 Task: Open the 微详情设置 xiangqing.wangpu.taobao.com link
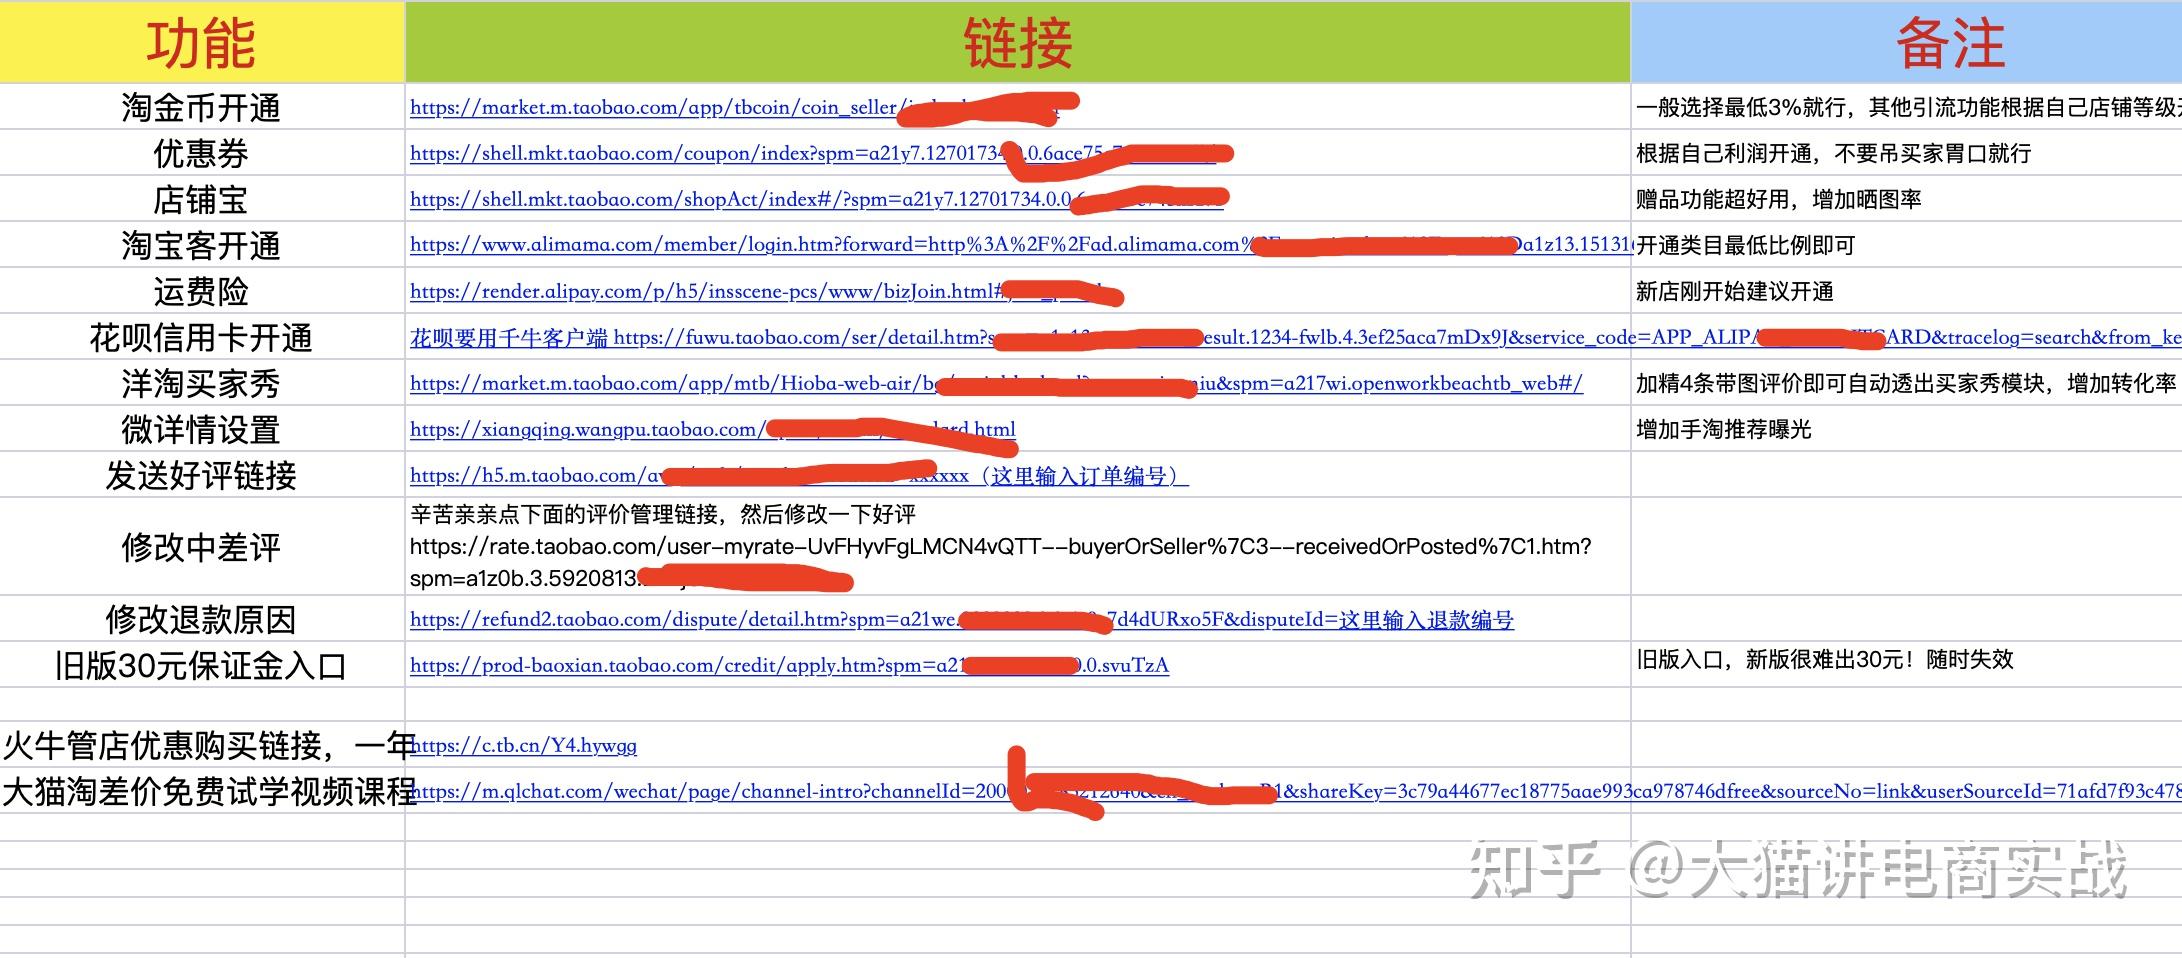tap(713, 429)
